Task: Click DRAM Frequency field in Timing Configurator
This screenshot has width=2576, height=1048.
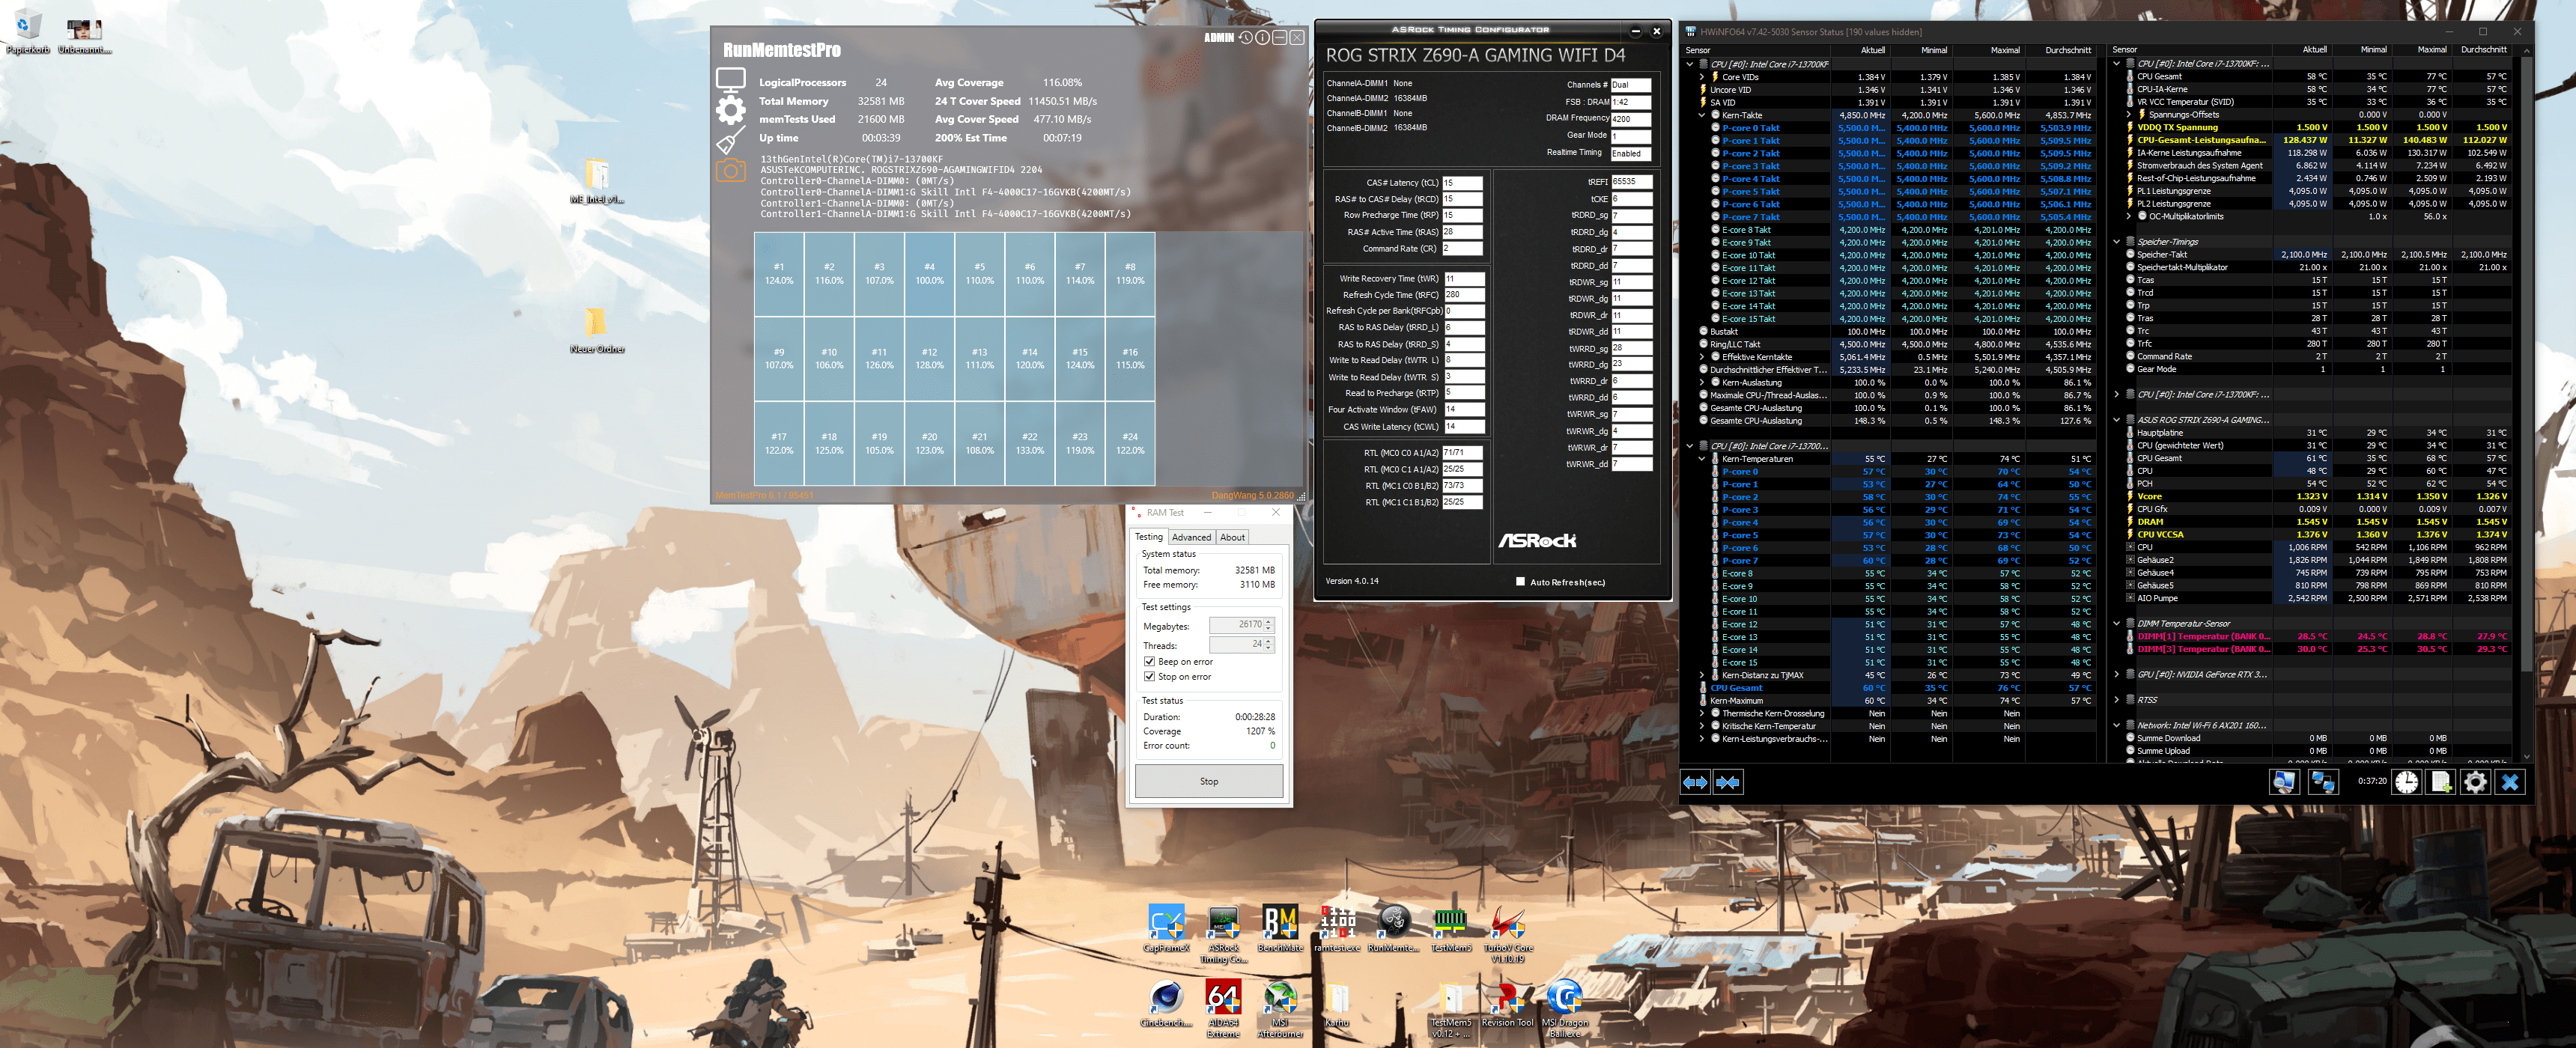Action: (1631, 119)
